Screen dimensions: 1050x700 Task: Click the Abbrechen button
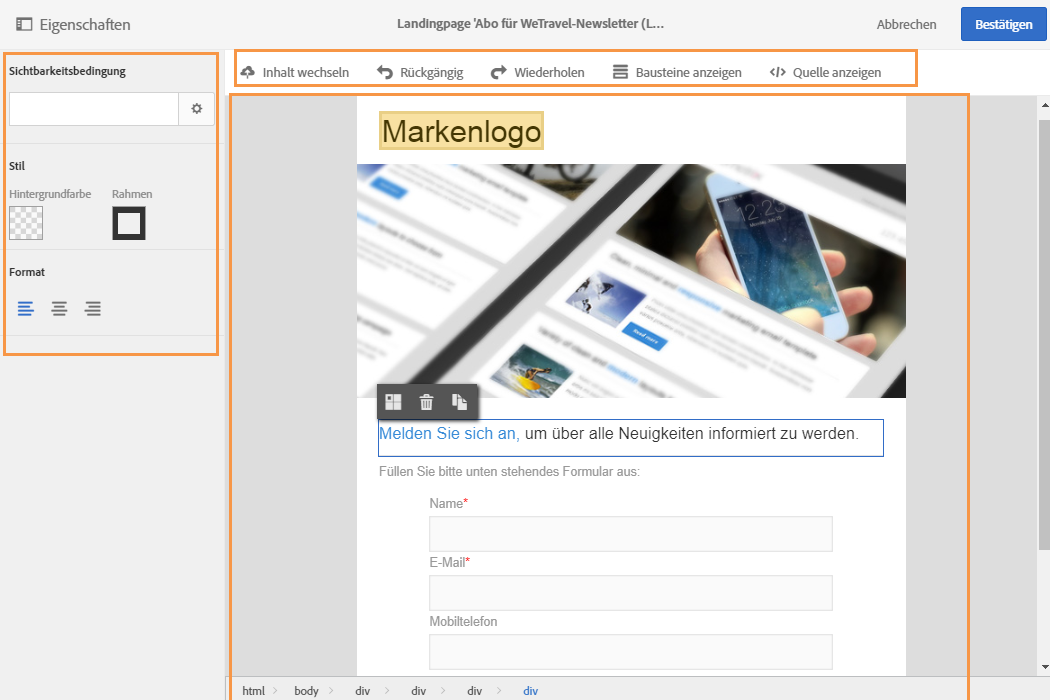tap(906, 24)
